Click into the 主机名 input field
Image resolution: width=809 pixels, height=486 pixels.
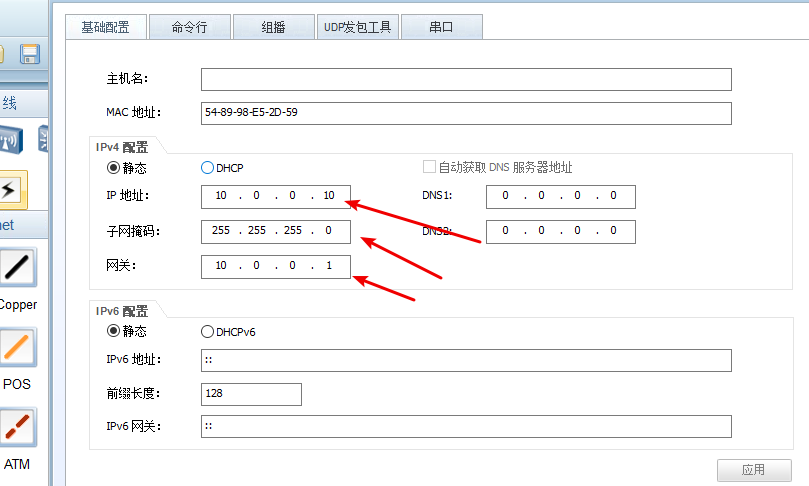[x=466, y=79]
